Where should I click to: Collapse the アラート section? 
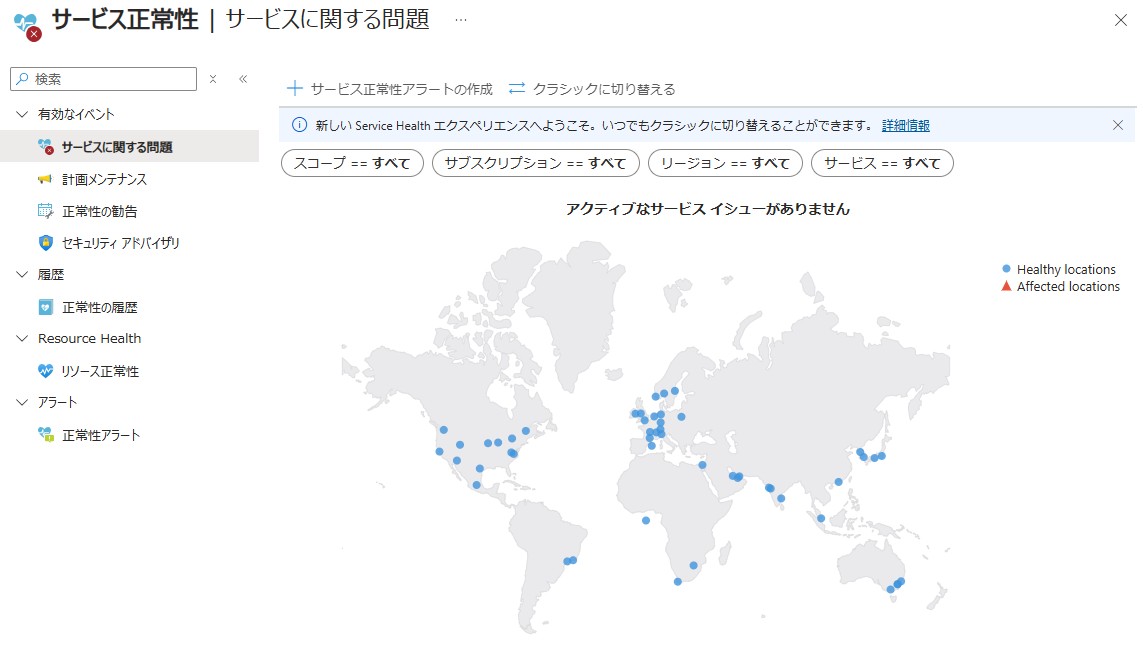(23, 402)
